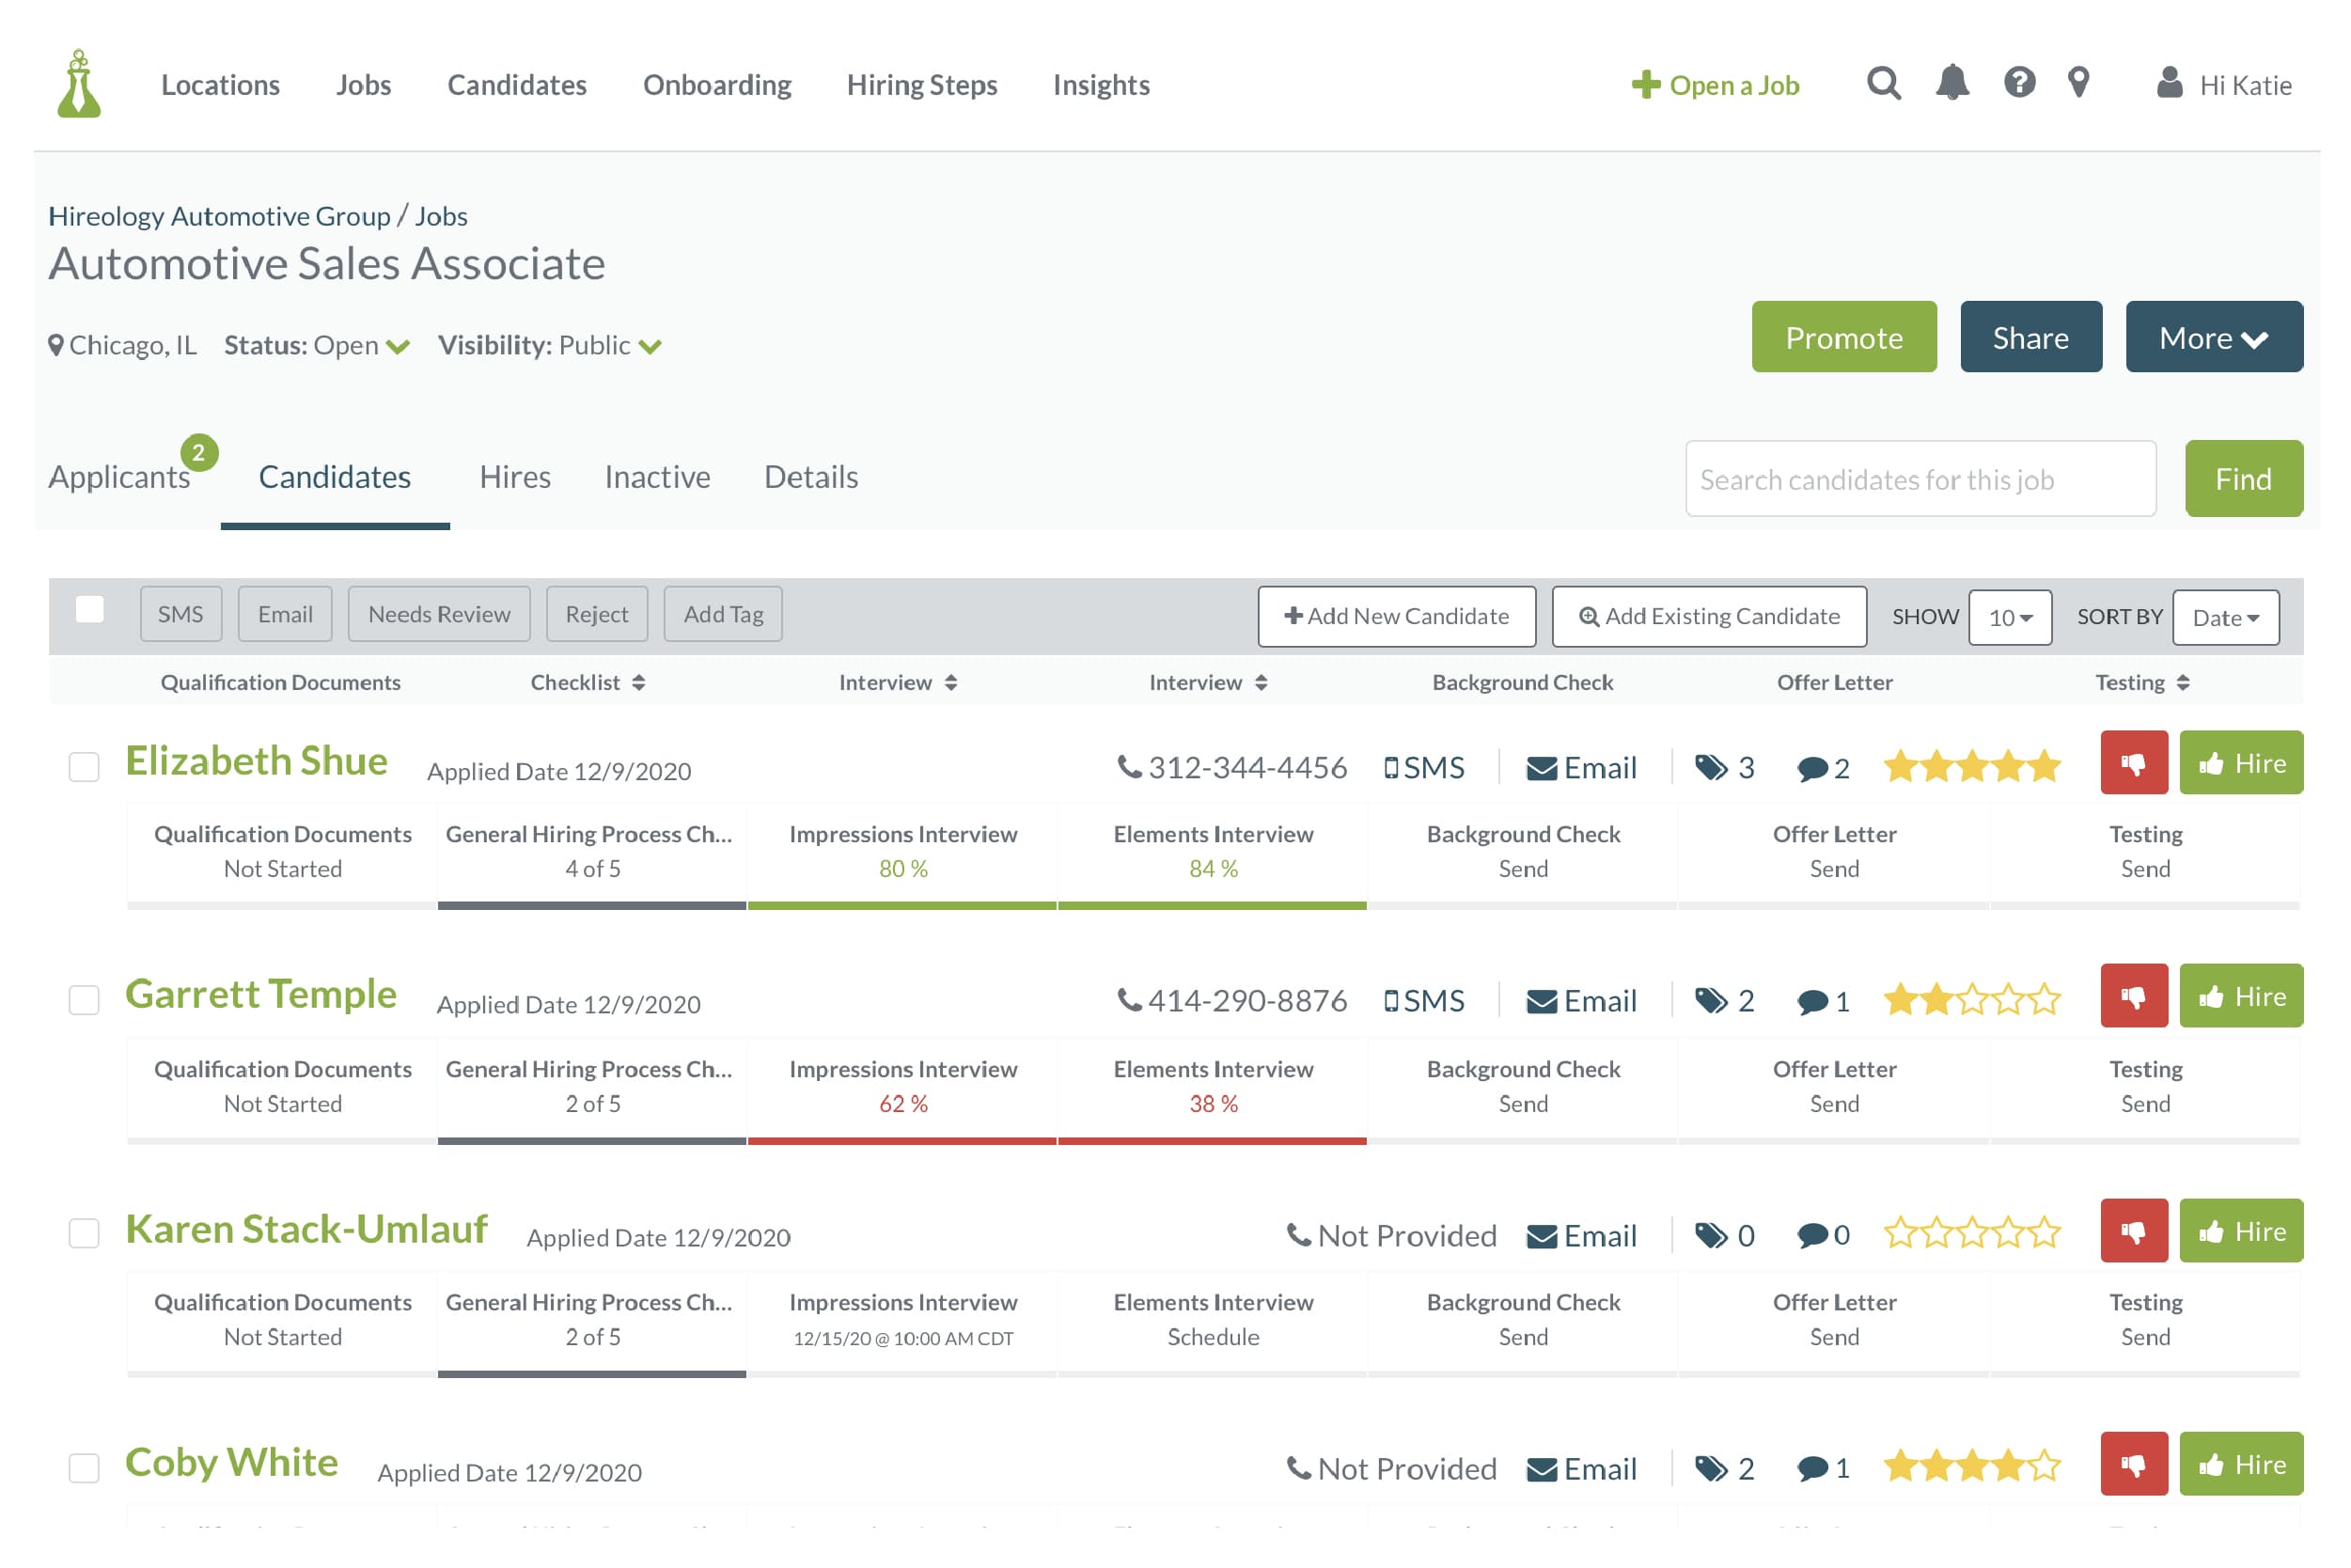
Task: Click Add New Candidate button
Action: point(1396,616)
